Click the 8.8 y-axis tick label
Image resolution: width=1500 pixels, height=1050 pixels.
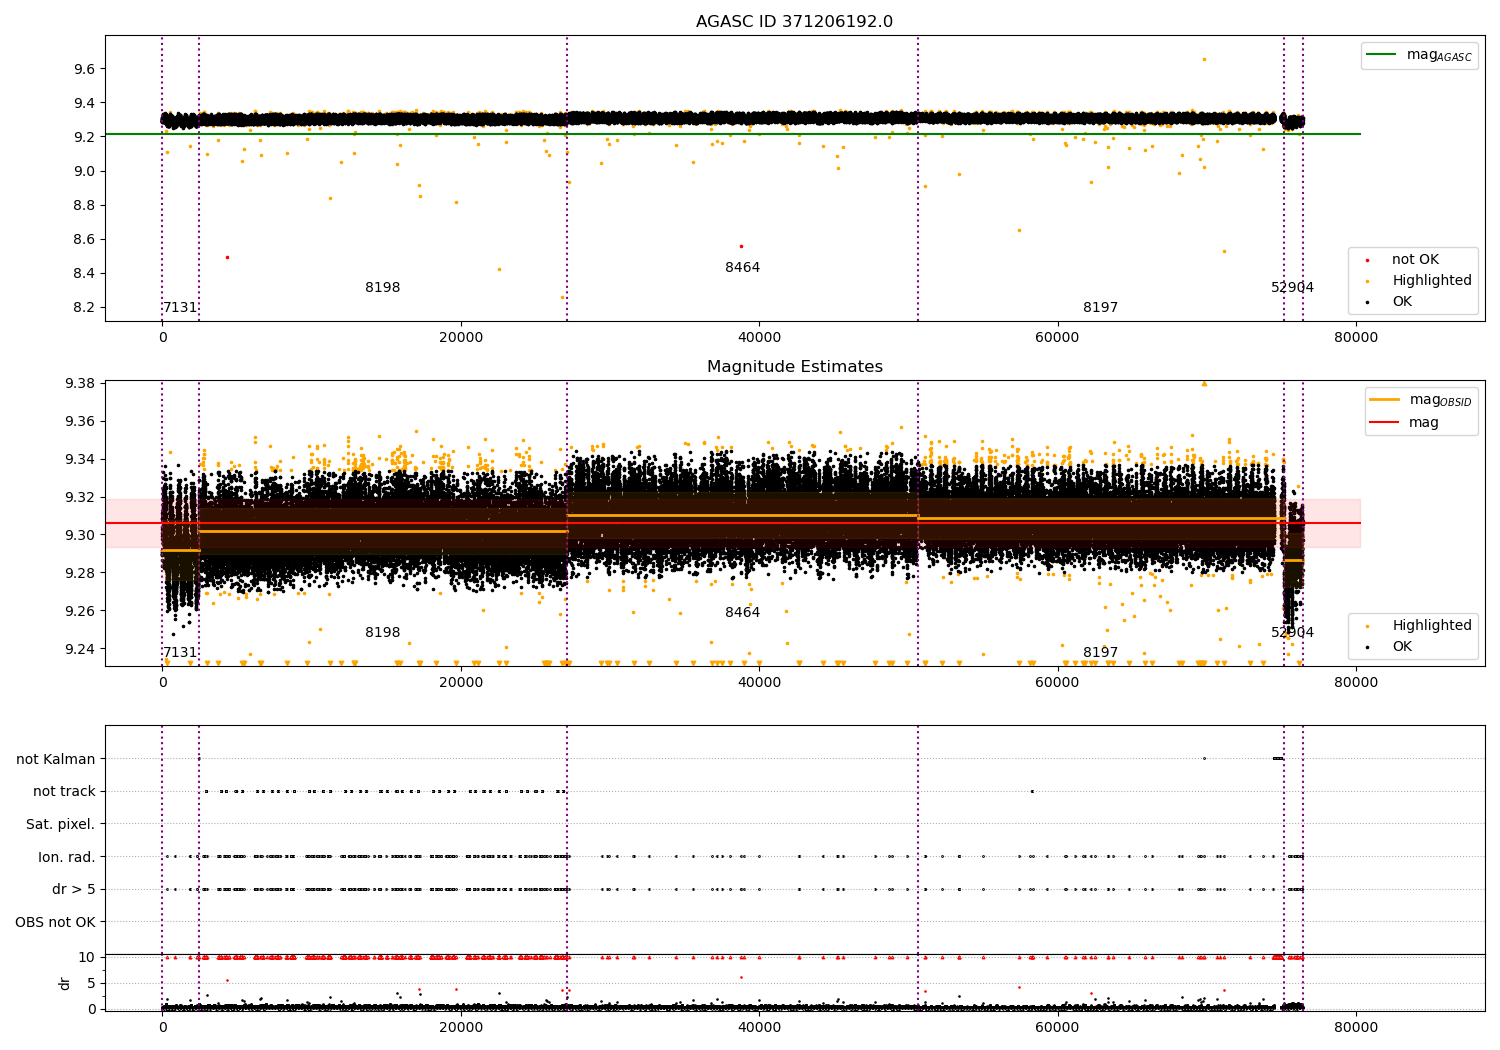coord(84,205)
